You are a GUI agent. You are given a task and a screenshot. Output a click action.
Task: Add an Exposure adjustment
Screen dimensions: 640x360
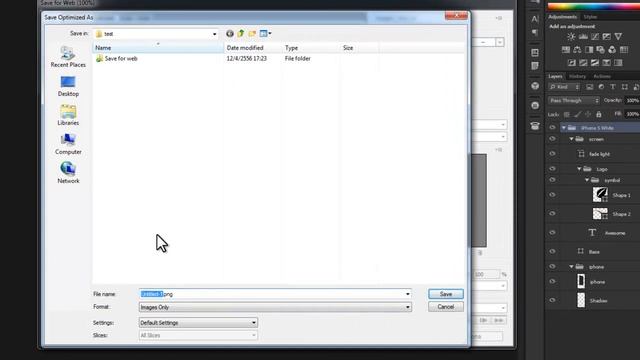tap(607, 37)
